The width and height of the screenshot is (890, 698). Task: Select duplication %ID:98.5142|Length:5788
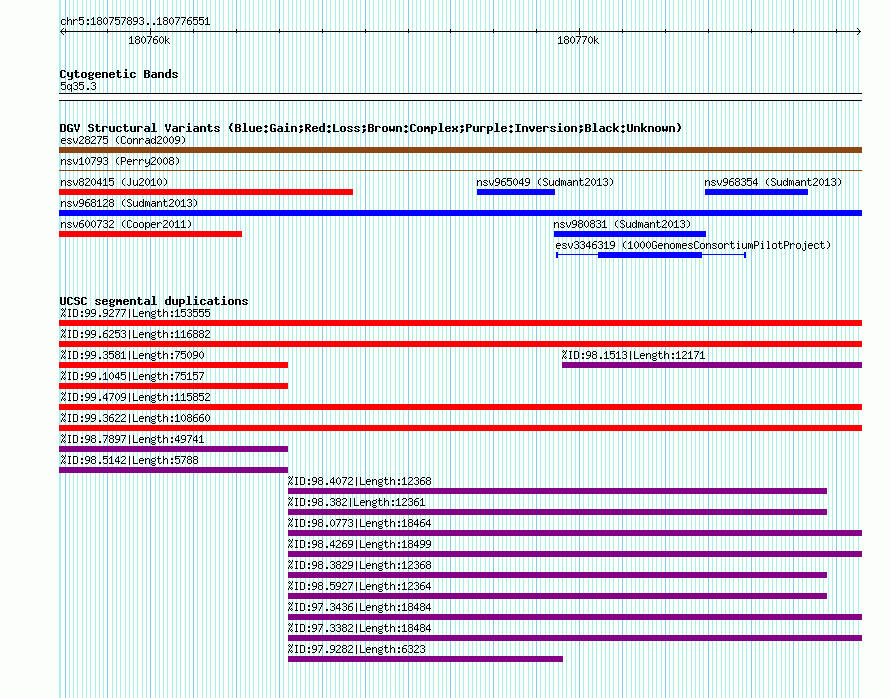[x=174, y=470]
